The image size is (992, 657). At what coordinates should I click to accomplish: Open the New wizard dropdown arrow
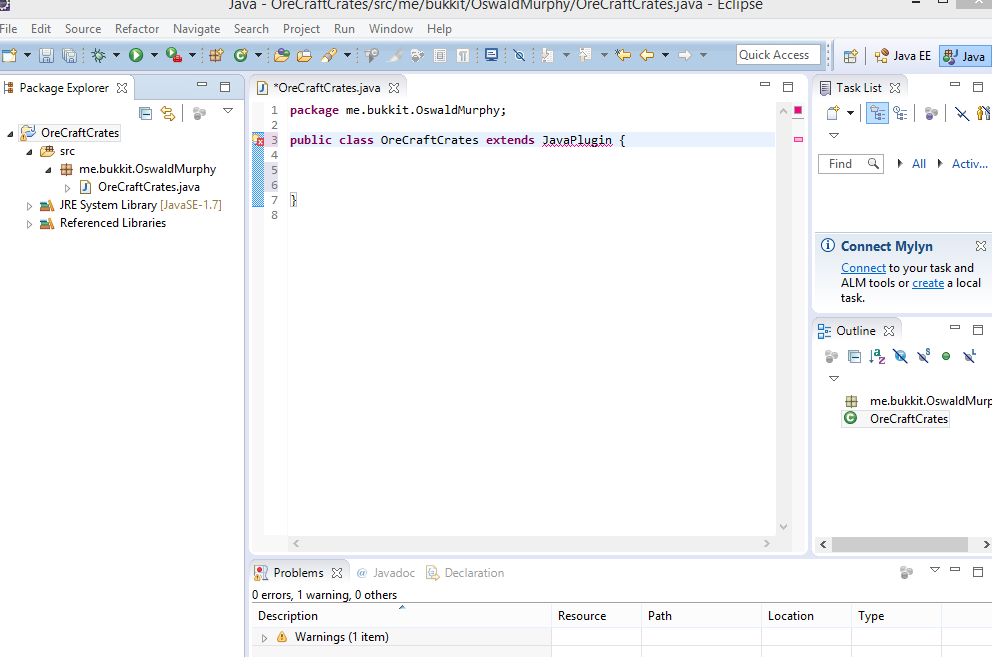pos(27,55)
